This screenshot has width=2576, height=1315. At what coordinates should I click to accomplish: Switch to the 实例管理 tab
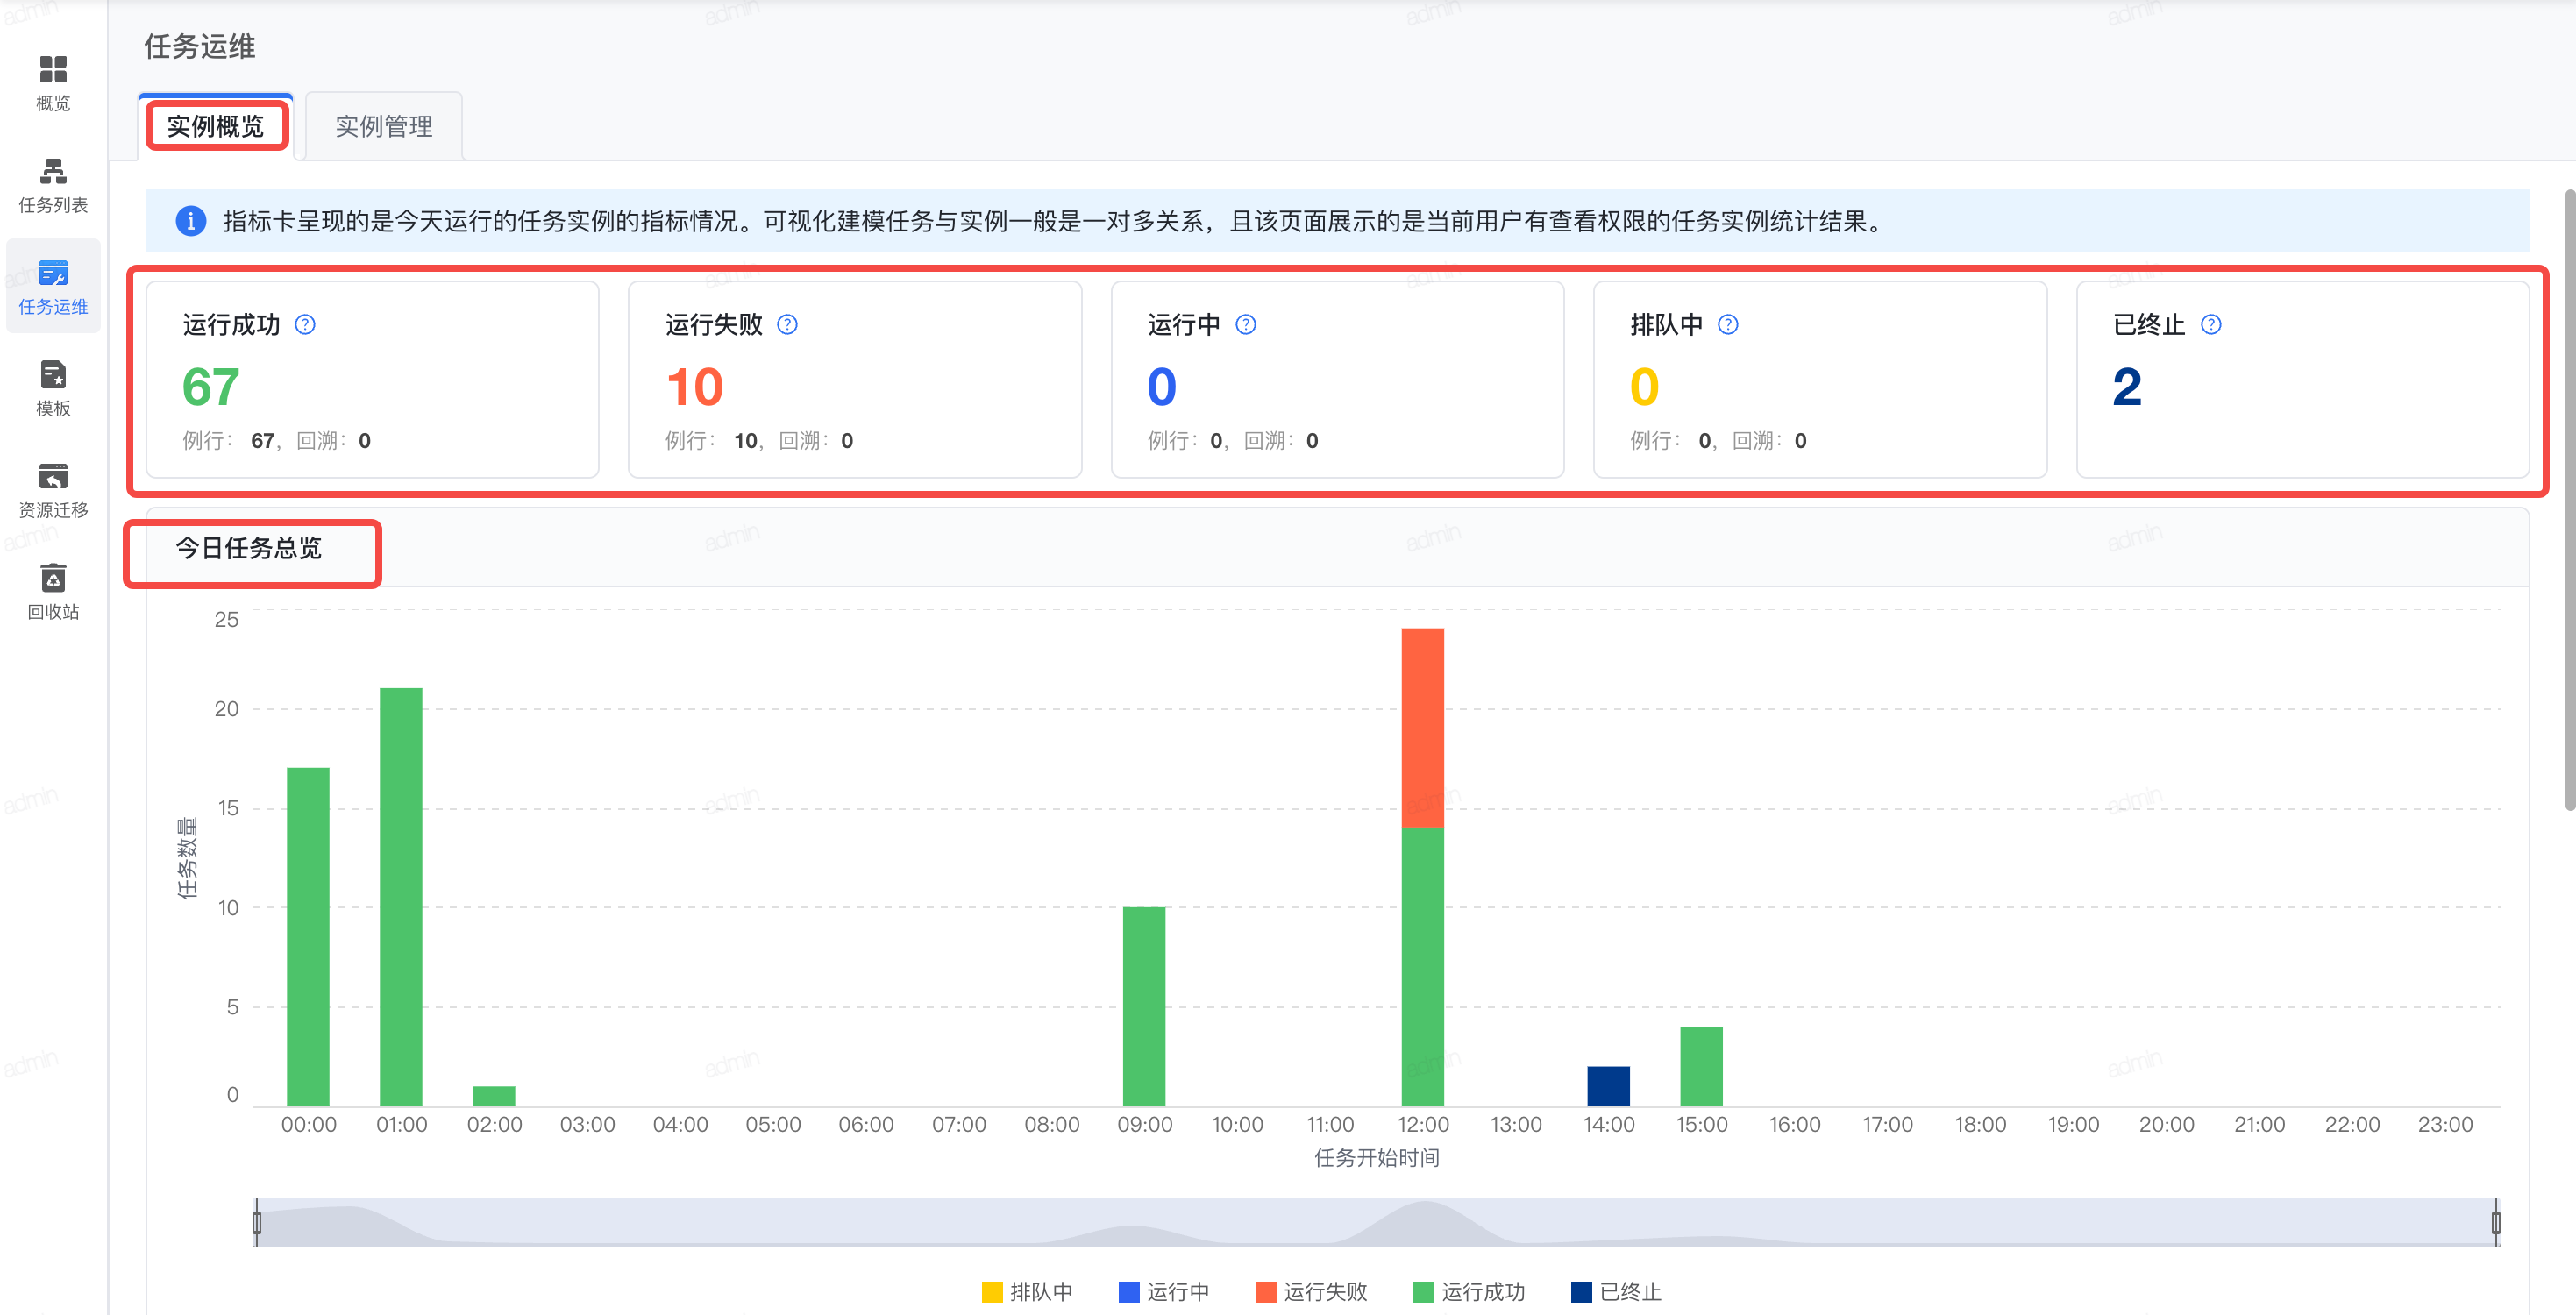coord(384,126)
